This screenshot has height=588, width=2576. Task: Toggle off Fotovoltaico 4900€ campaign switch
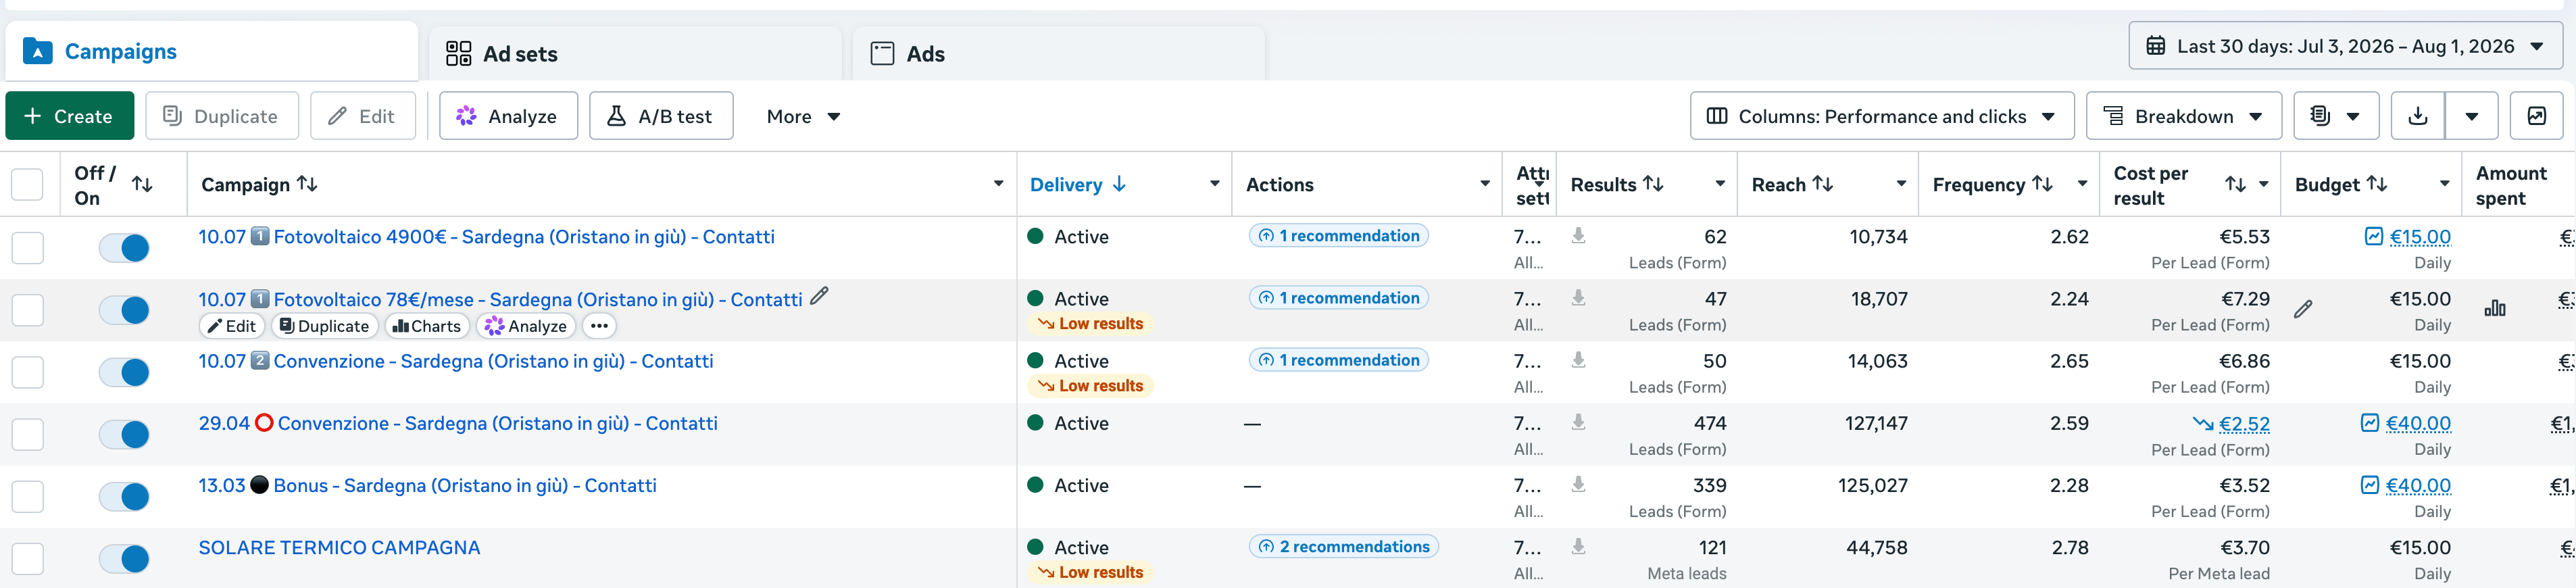point(124,248)
